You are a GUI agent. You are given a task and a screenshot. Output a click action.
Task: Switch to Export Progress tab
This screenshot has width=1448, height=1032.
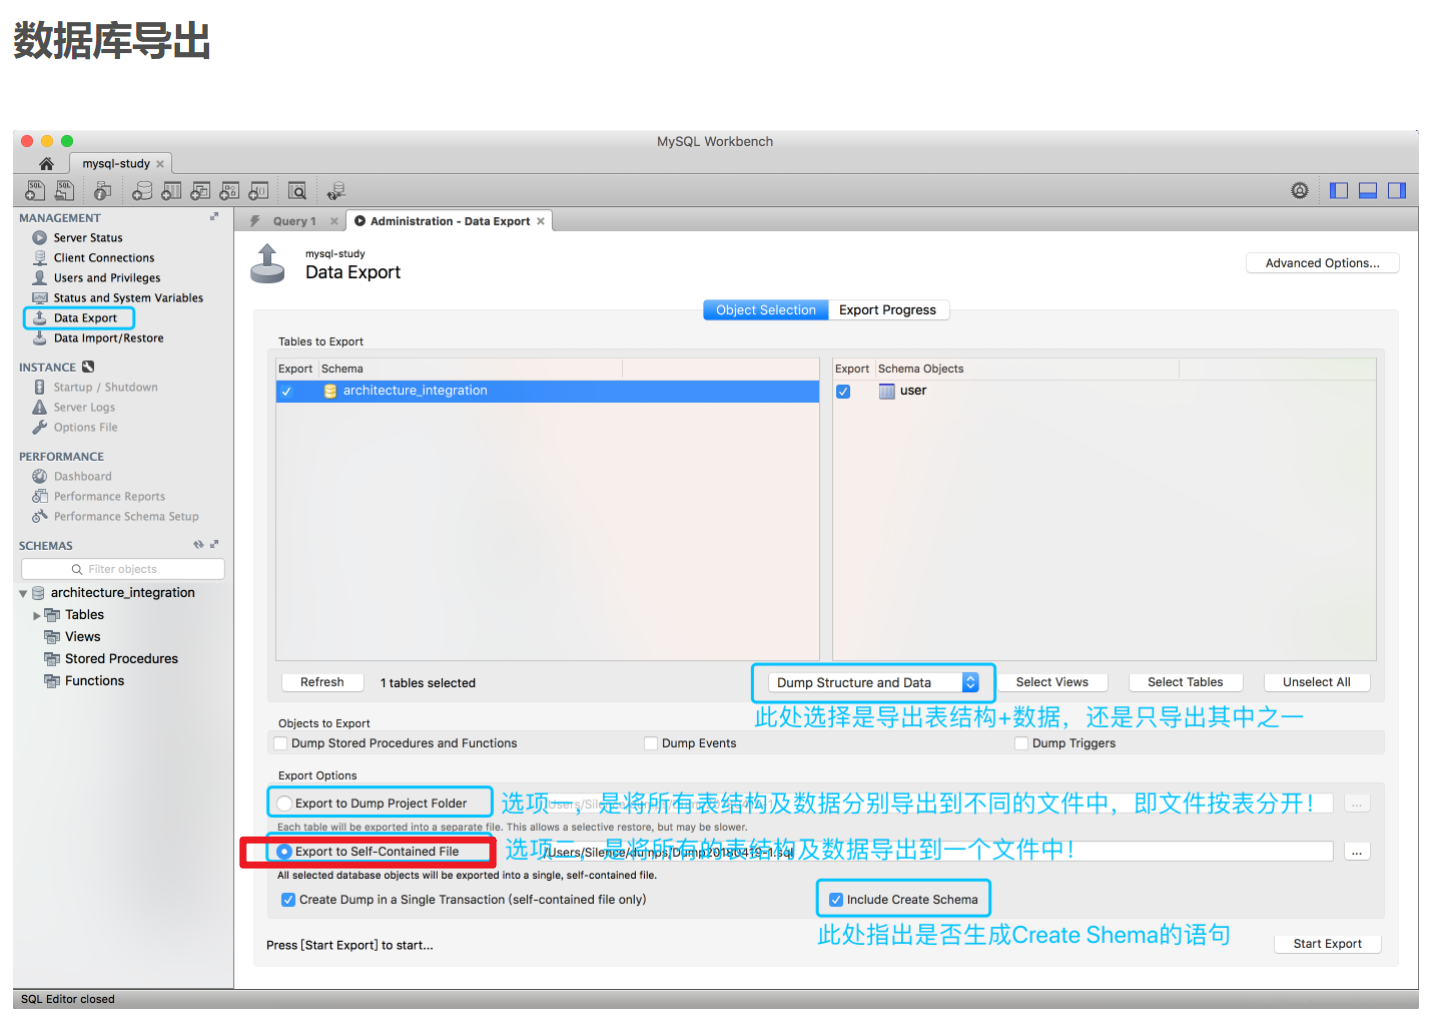(888, 310)
